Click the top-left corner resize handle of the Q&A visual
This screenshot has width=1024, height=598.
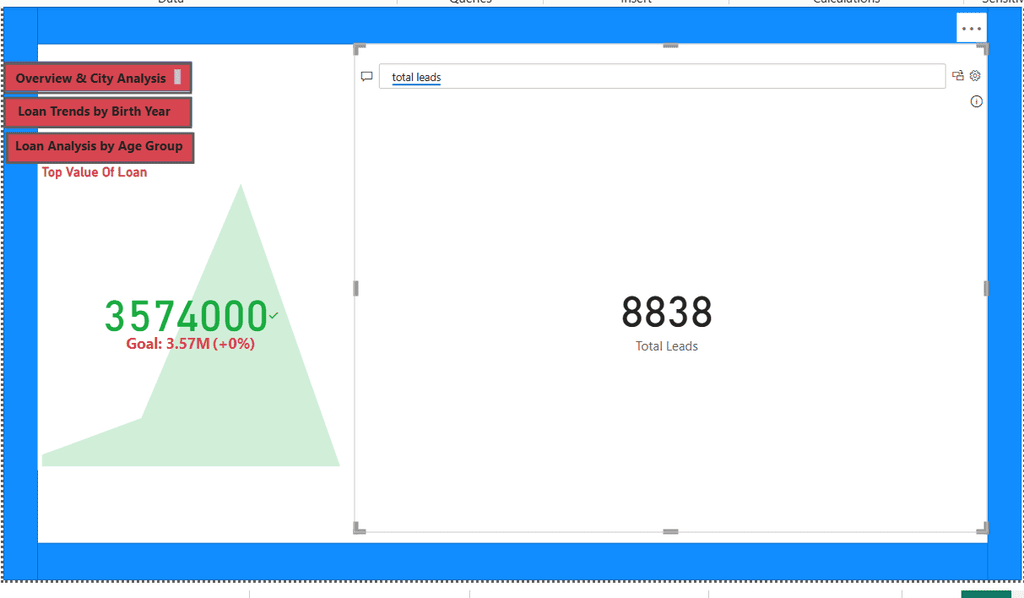359,49
